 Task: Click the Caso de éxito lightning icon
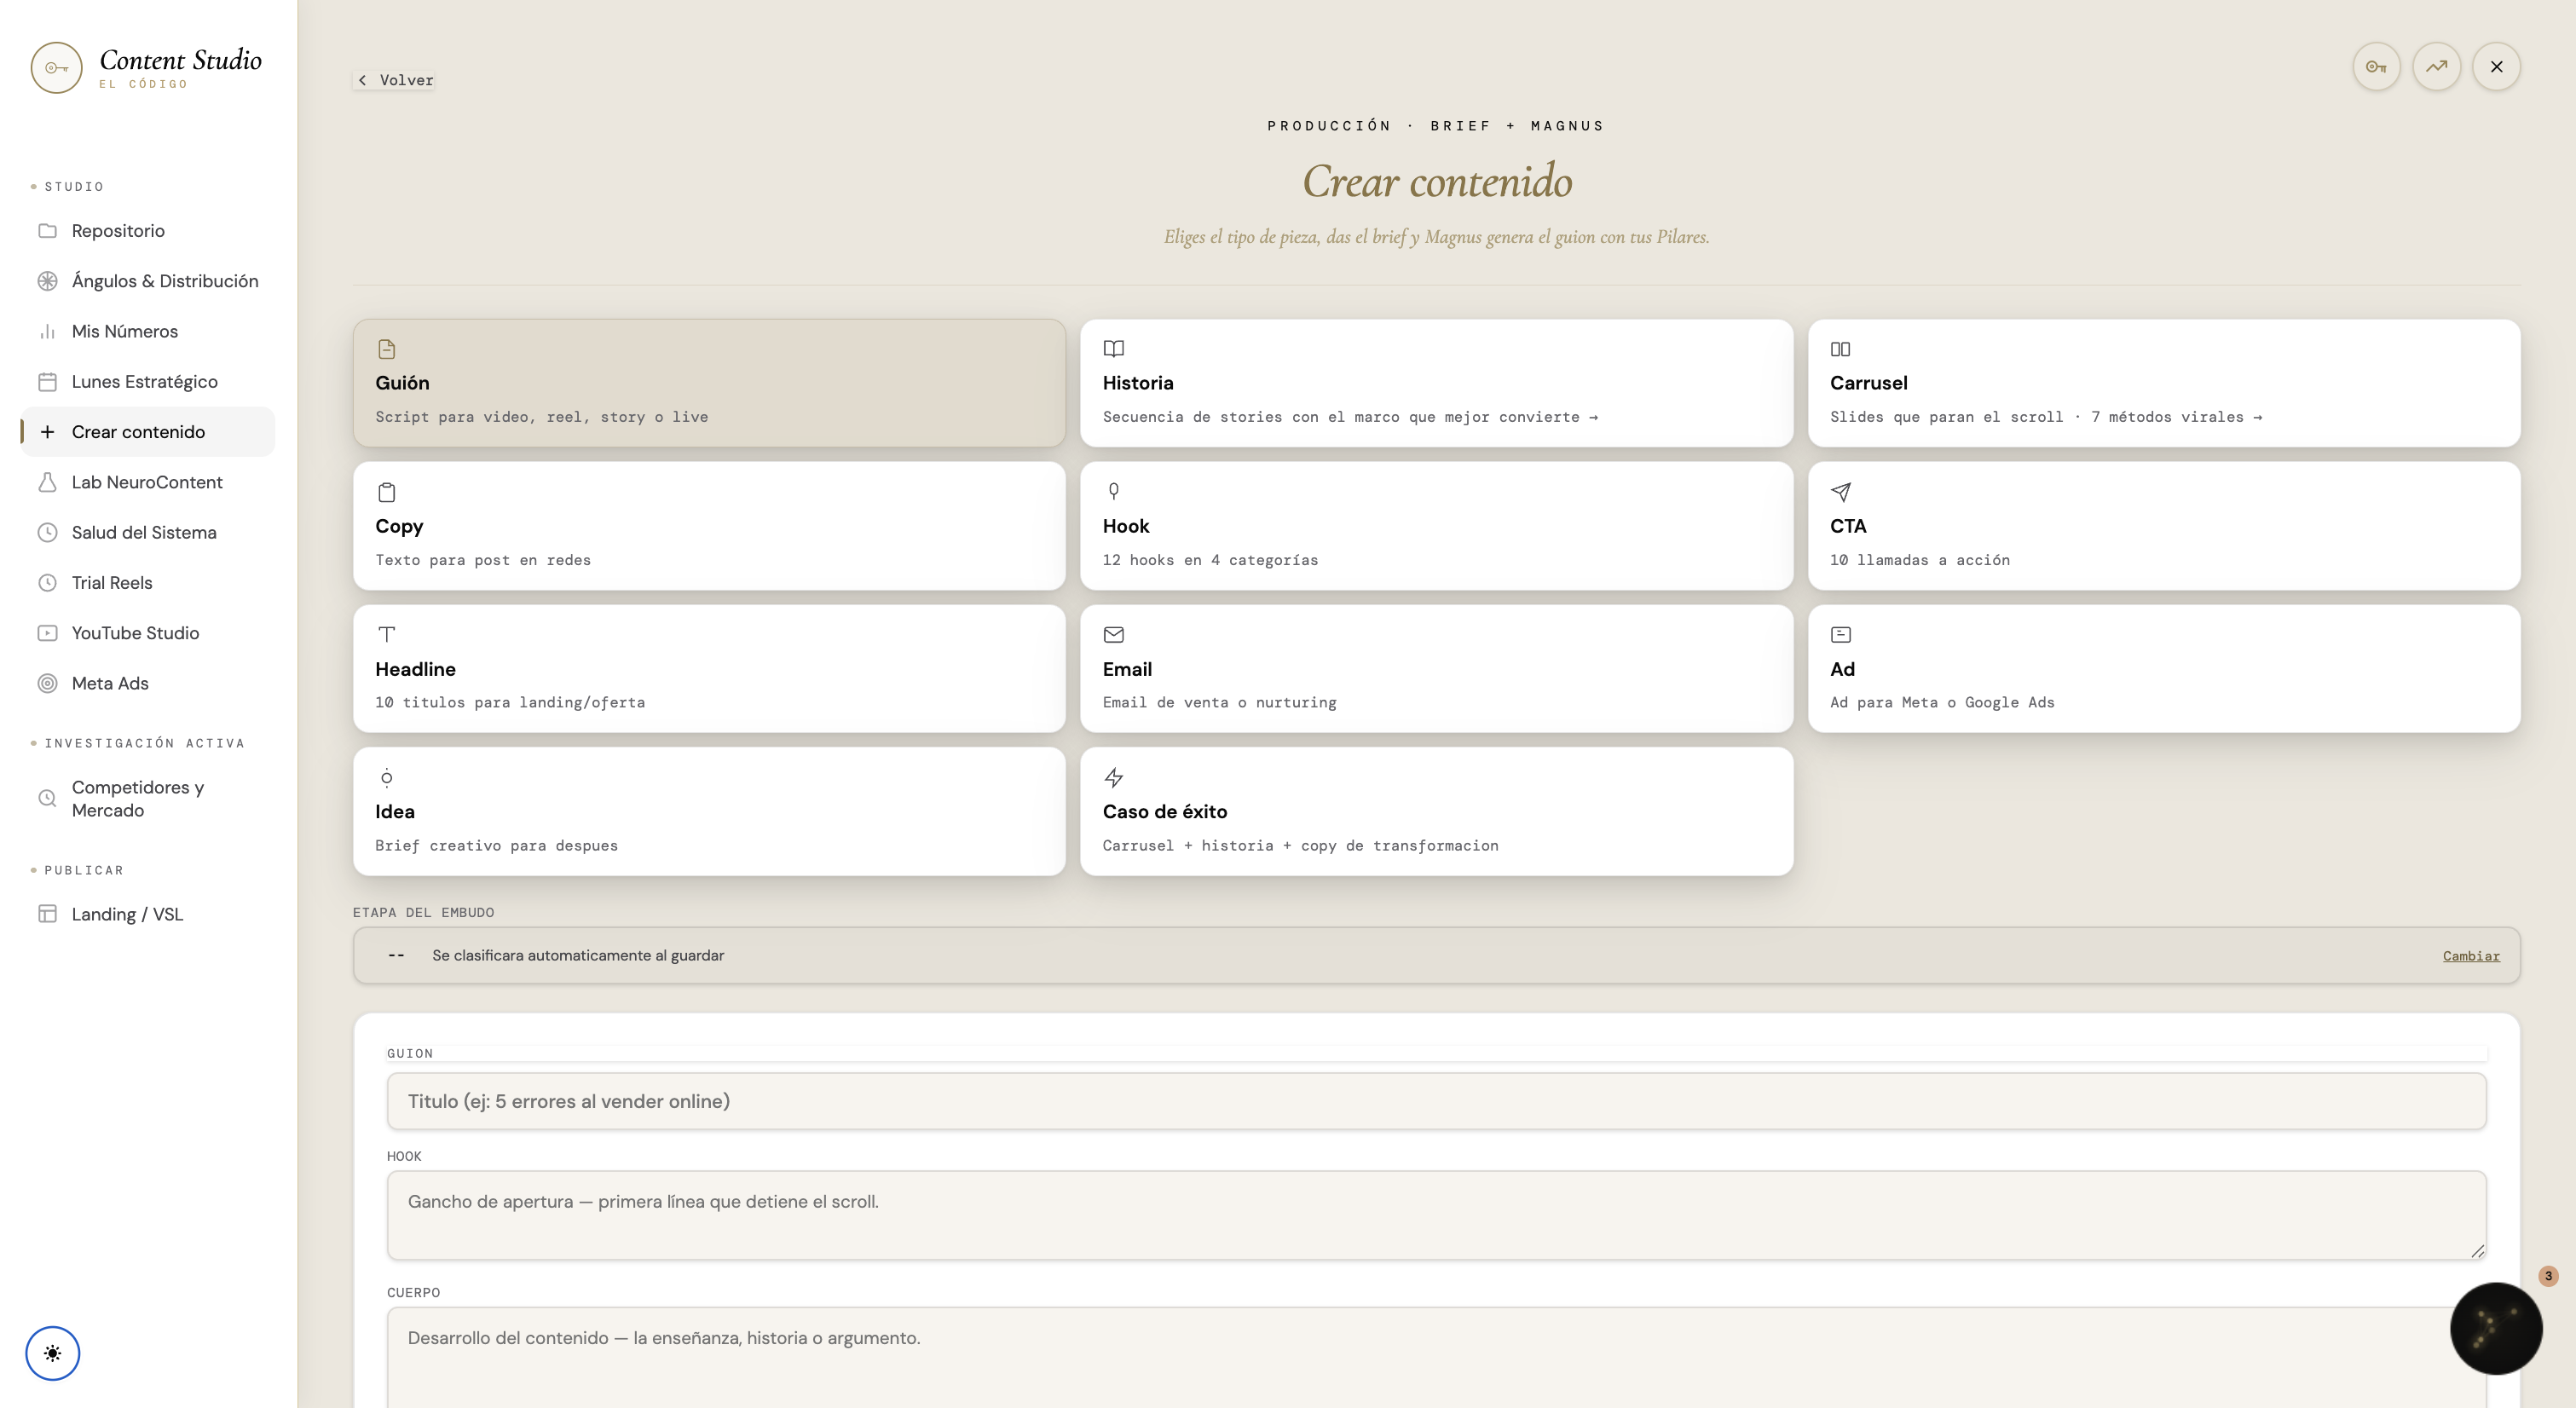coord(1113,778)
